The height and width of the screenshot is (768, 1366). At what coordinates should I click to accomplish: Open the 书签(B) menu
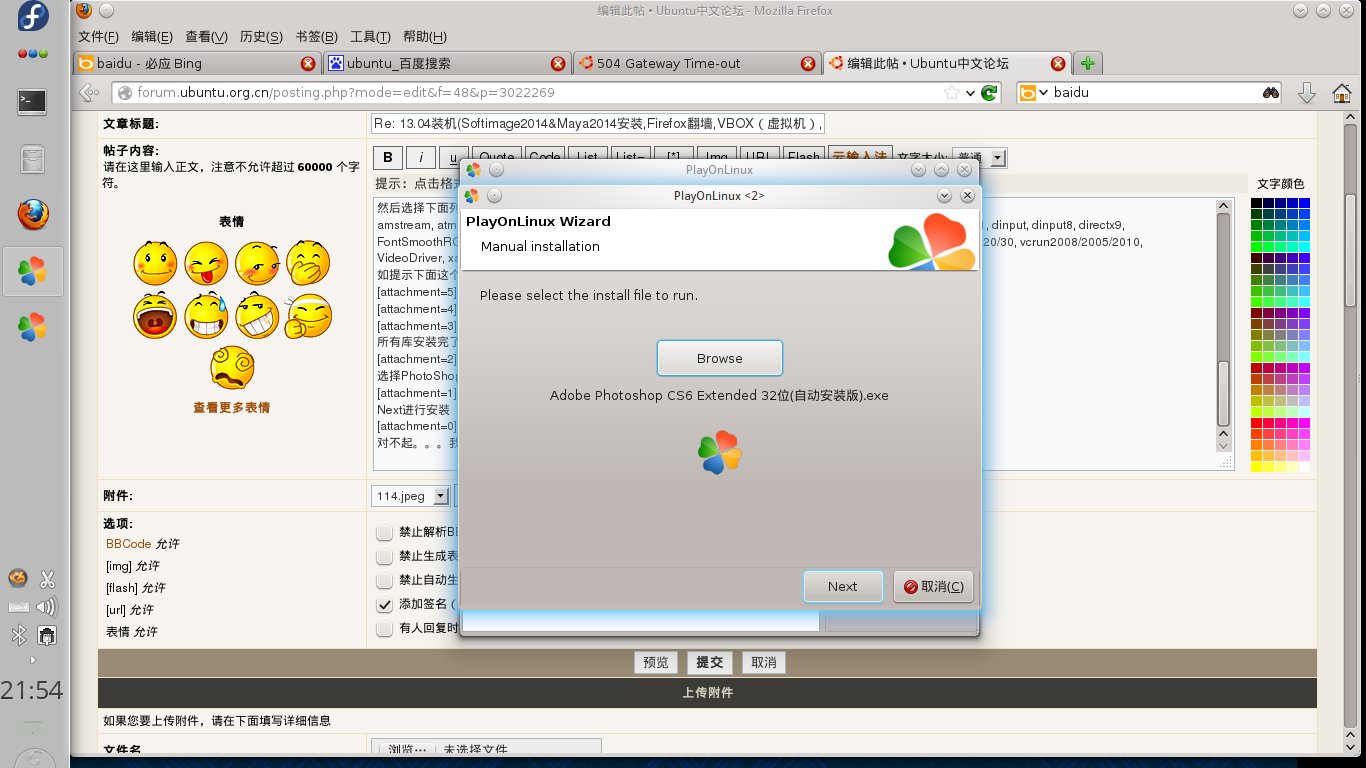coord(316,37)
